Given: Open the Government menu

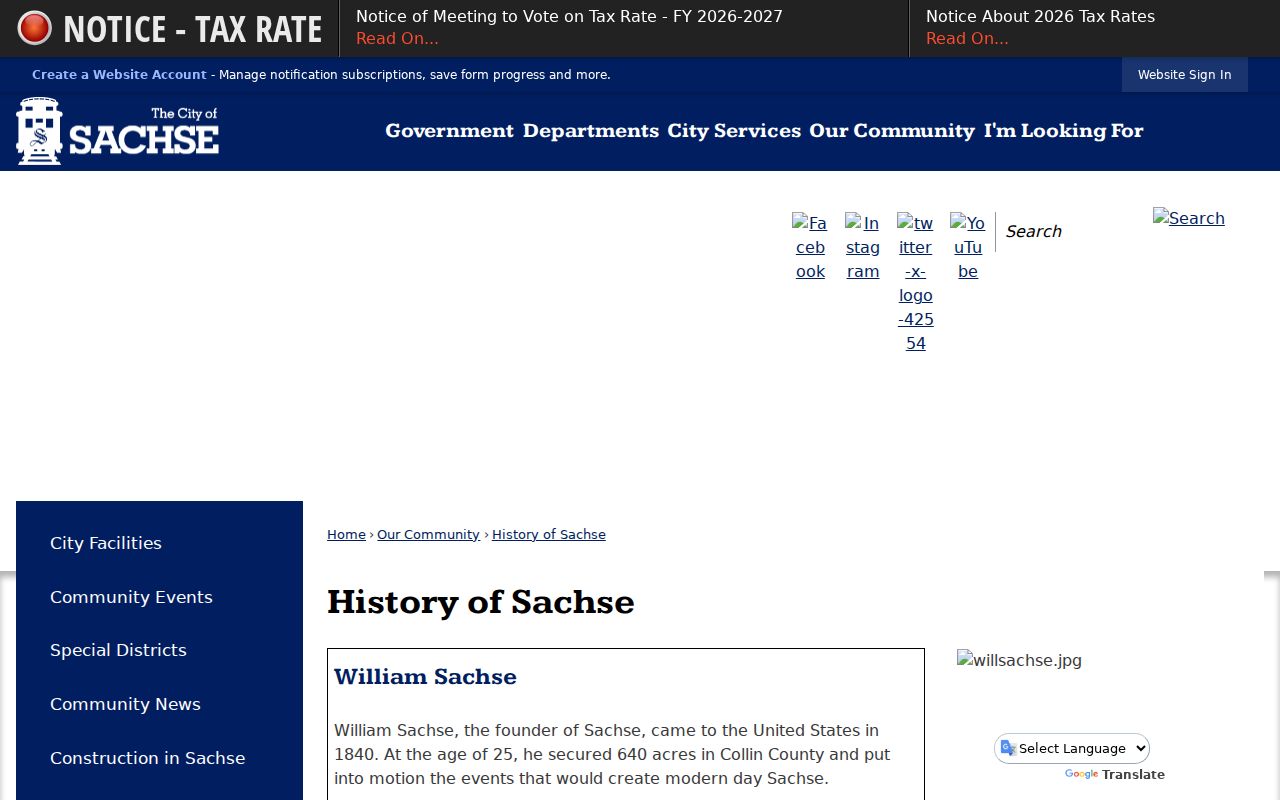Looking at the screenshot, I should point(449,131).
